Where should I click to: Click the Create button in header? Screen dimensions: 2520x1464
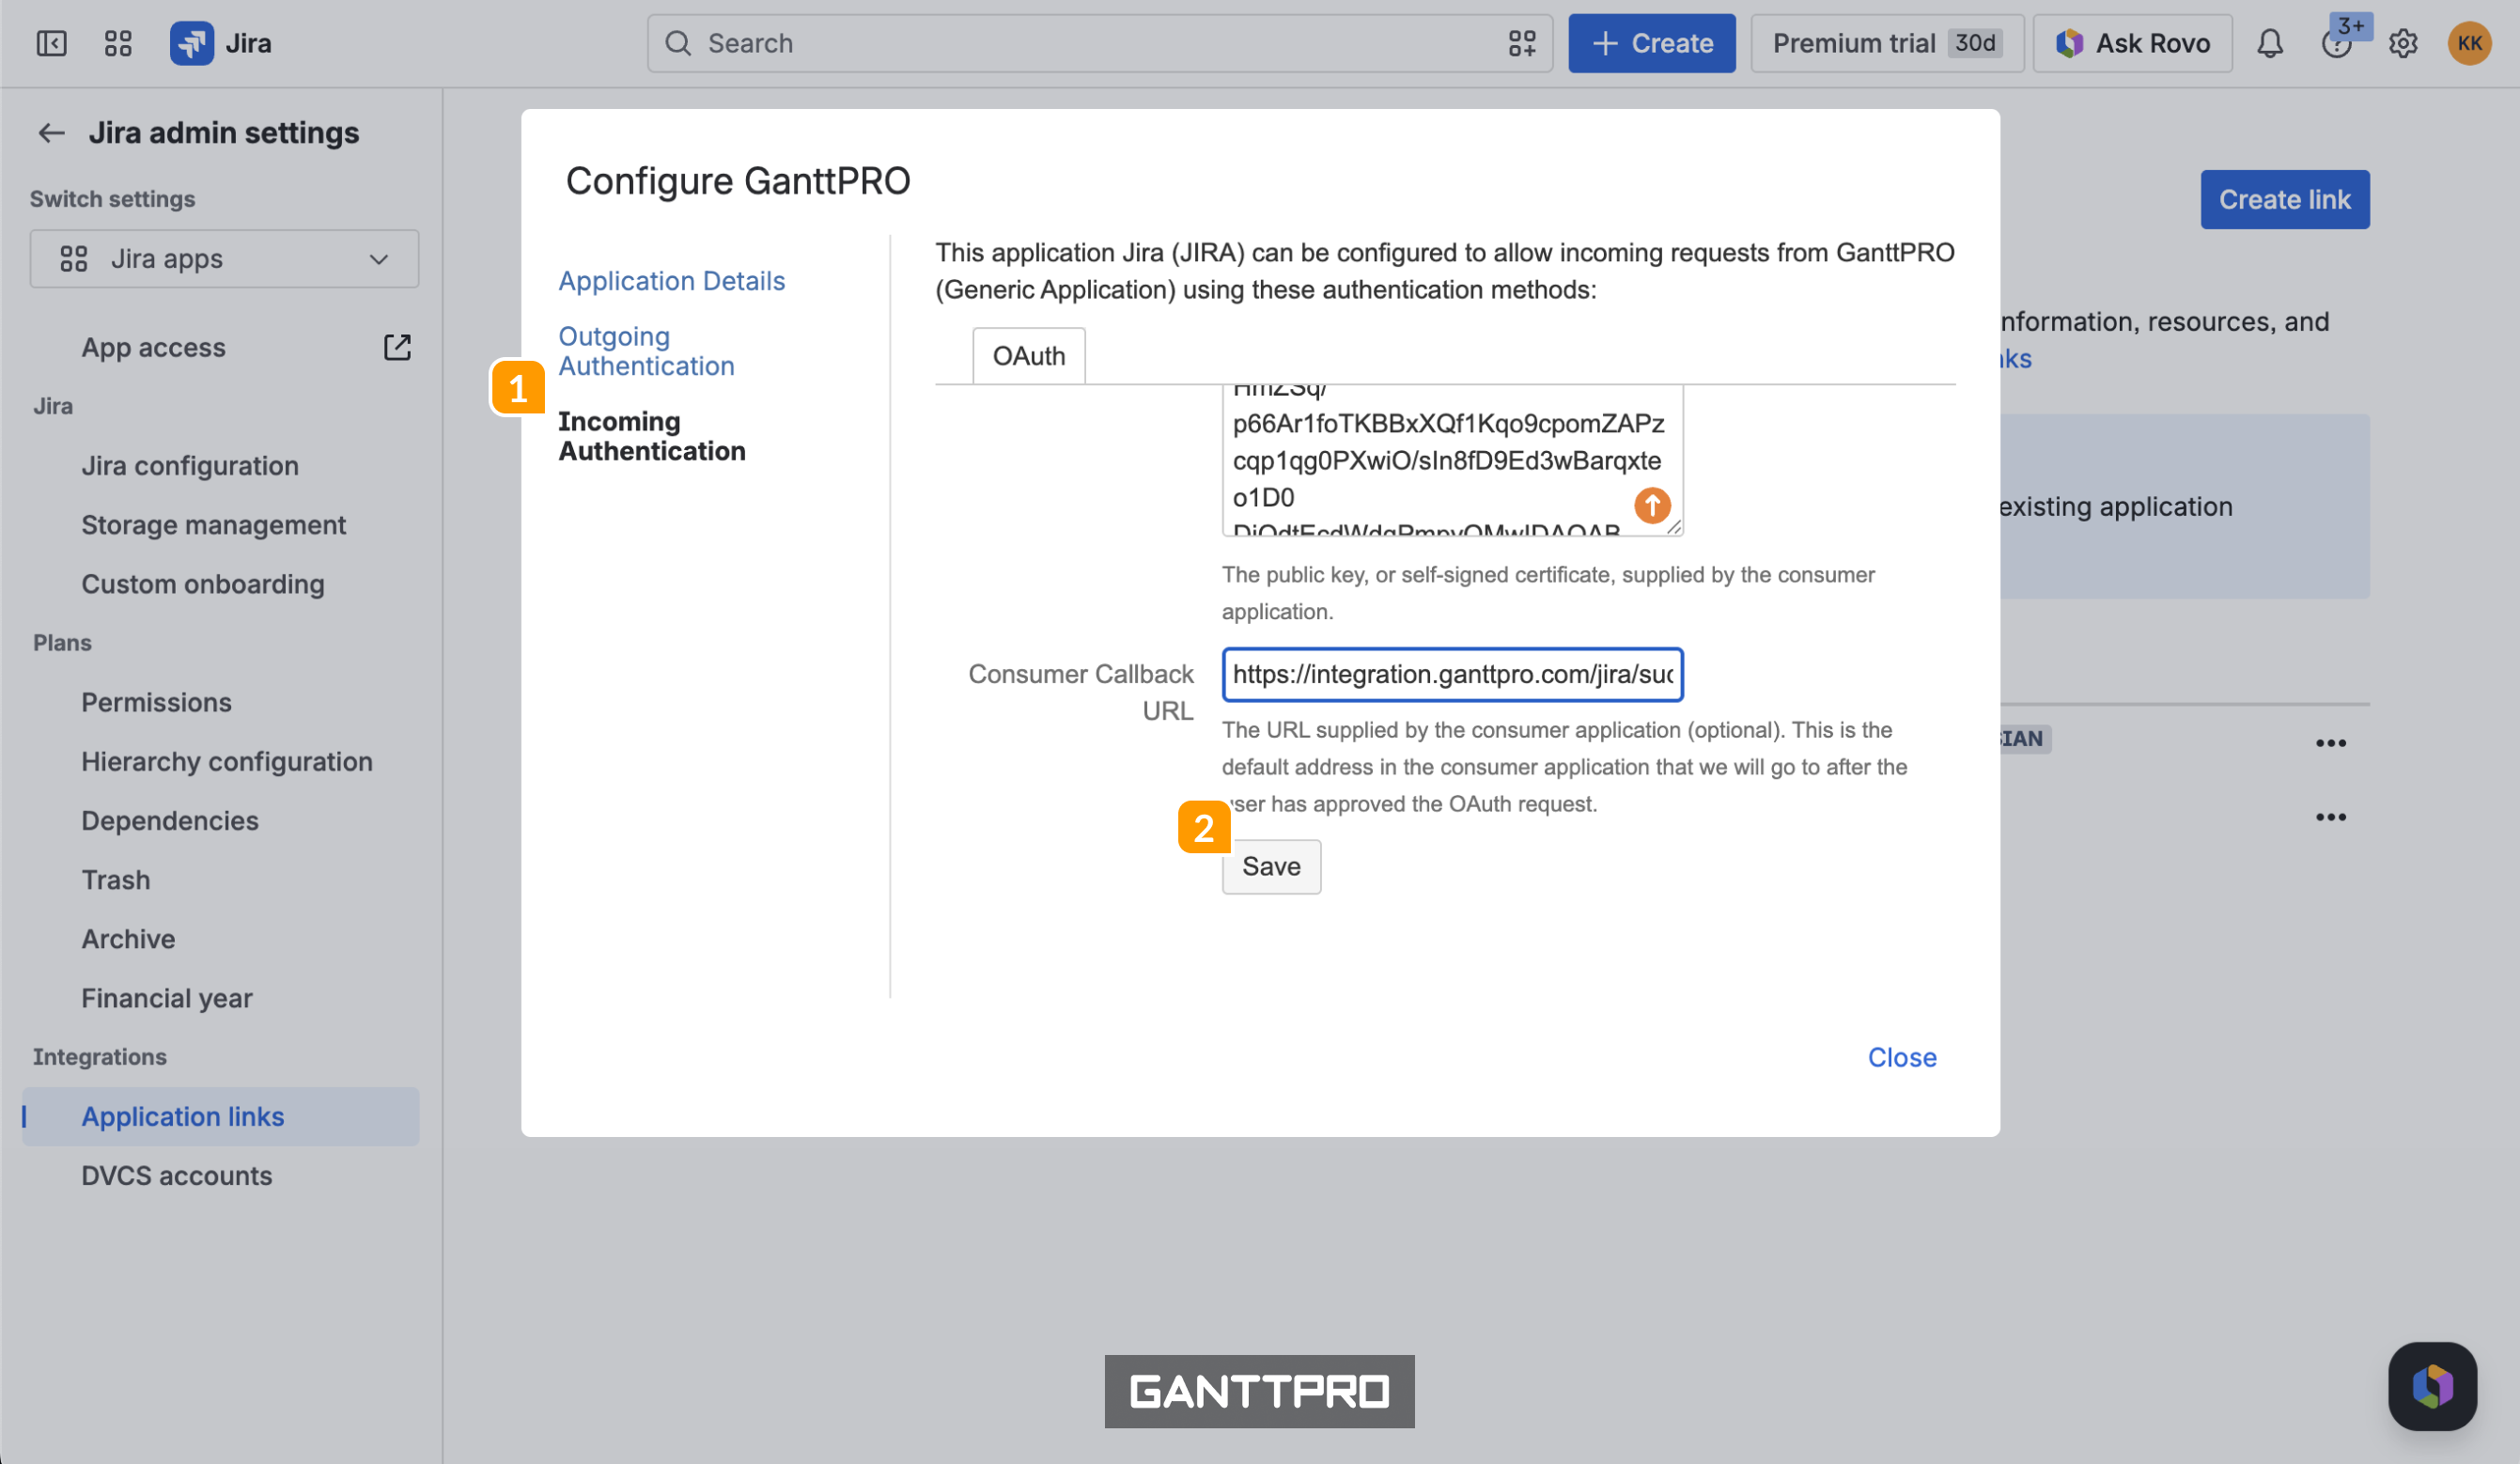[x=1652, y=43]
